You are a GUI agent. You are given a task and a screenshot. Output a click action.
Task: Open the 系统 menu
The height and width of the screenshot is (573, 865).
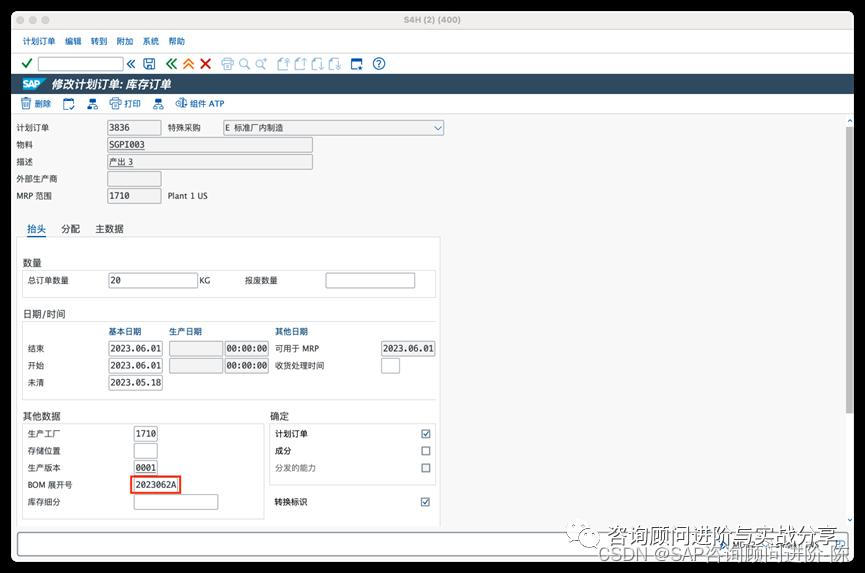point(151,41)
